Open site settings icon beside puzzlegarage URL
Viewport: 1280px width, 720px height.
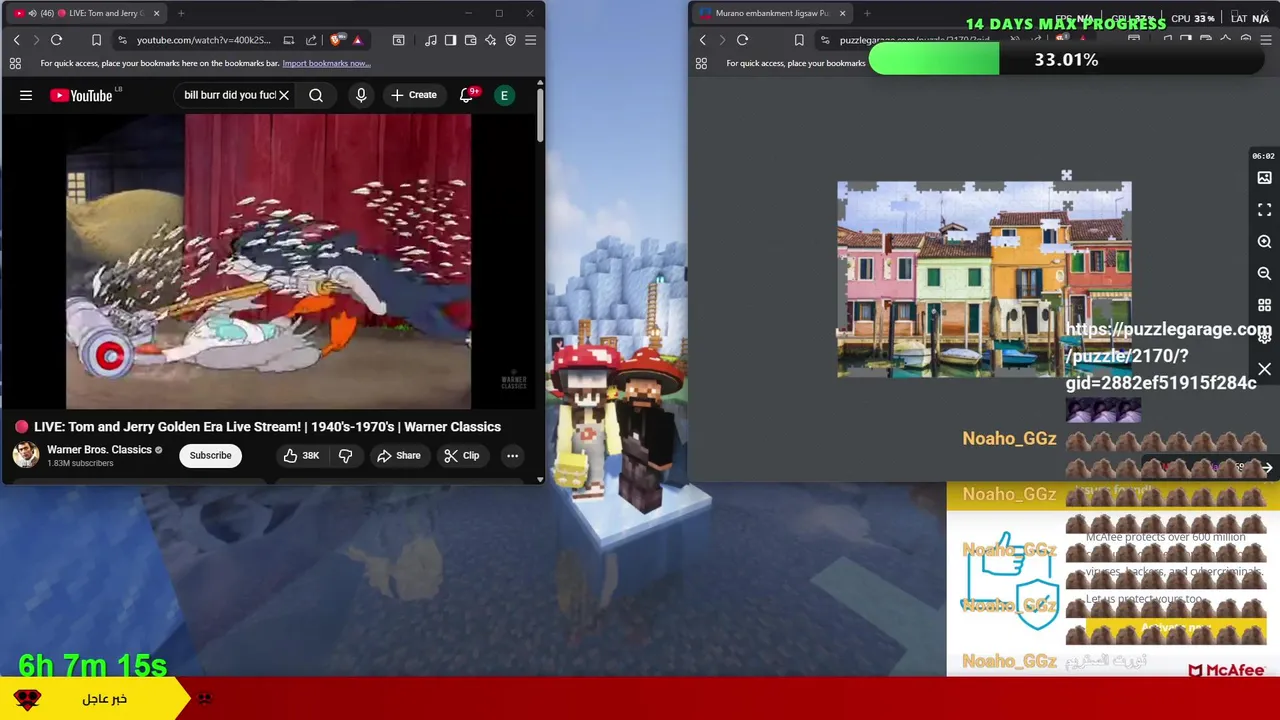coord(825,40)
